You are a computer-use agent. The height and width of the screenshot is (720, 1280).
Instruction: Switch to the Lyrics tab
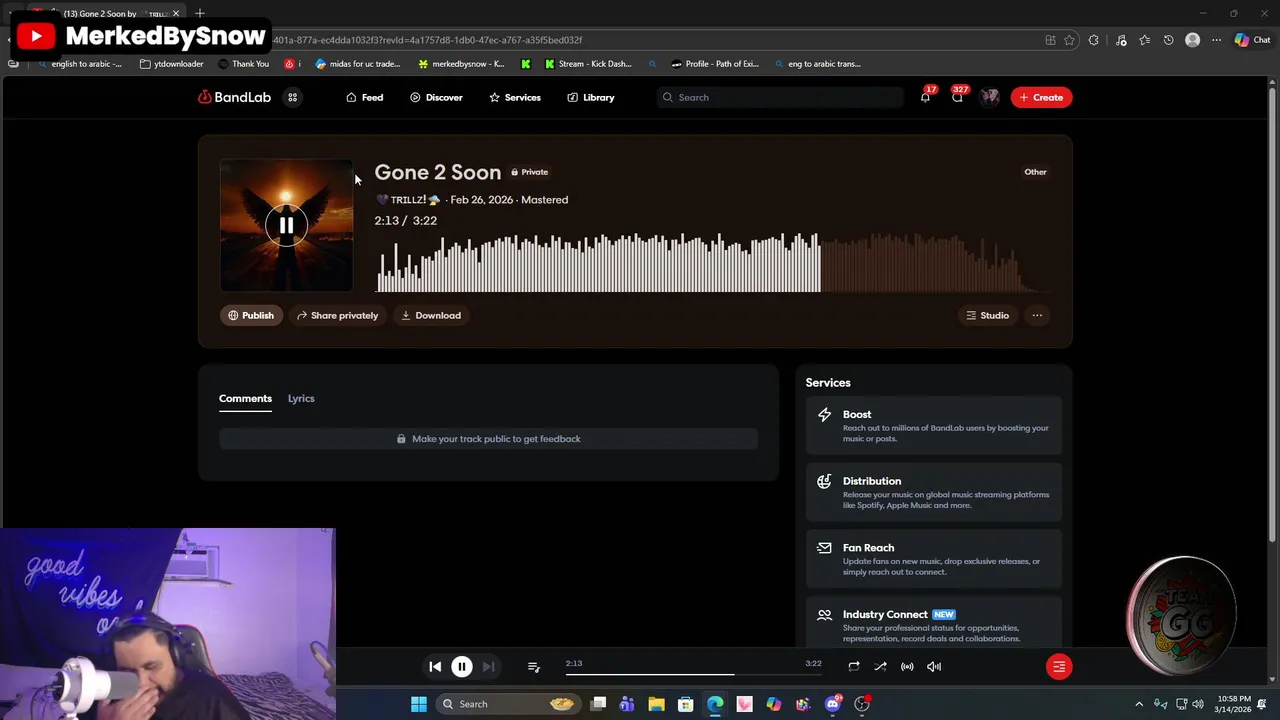301,398
